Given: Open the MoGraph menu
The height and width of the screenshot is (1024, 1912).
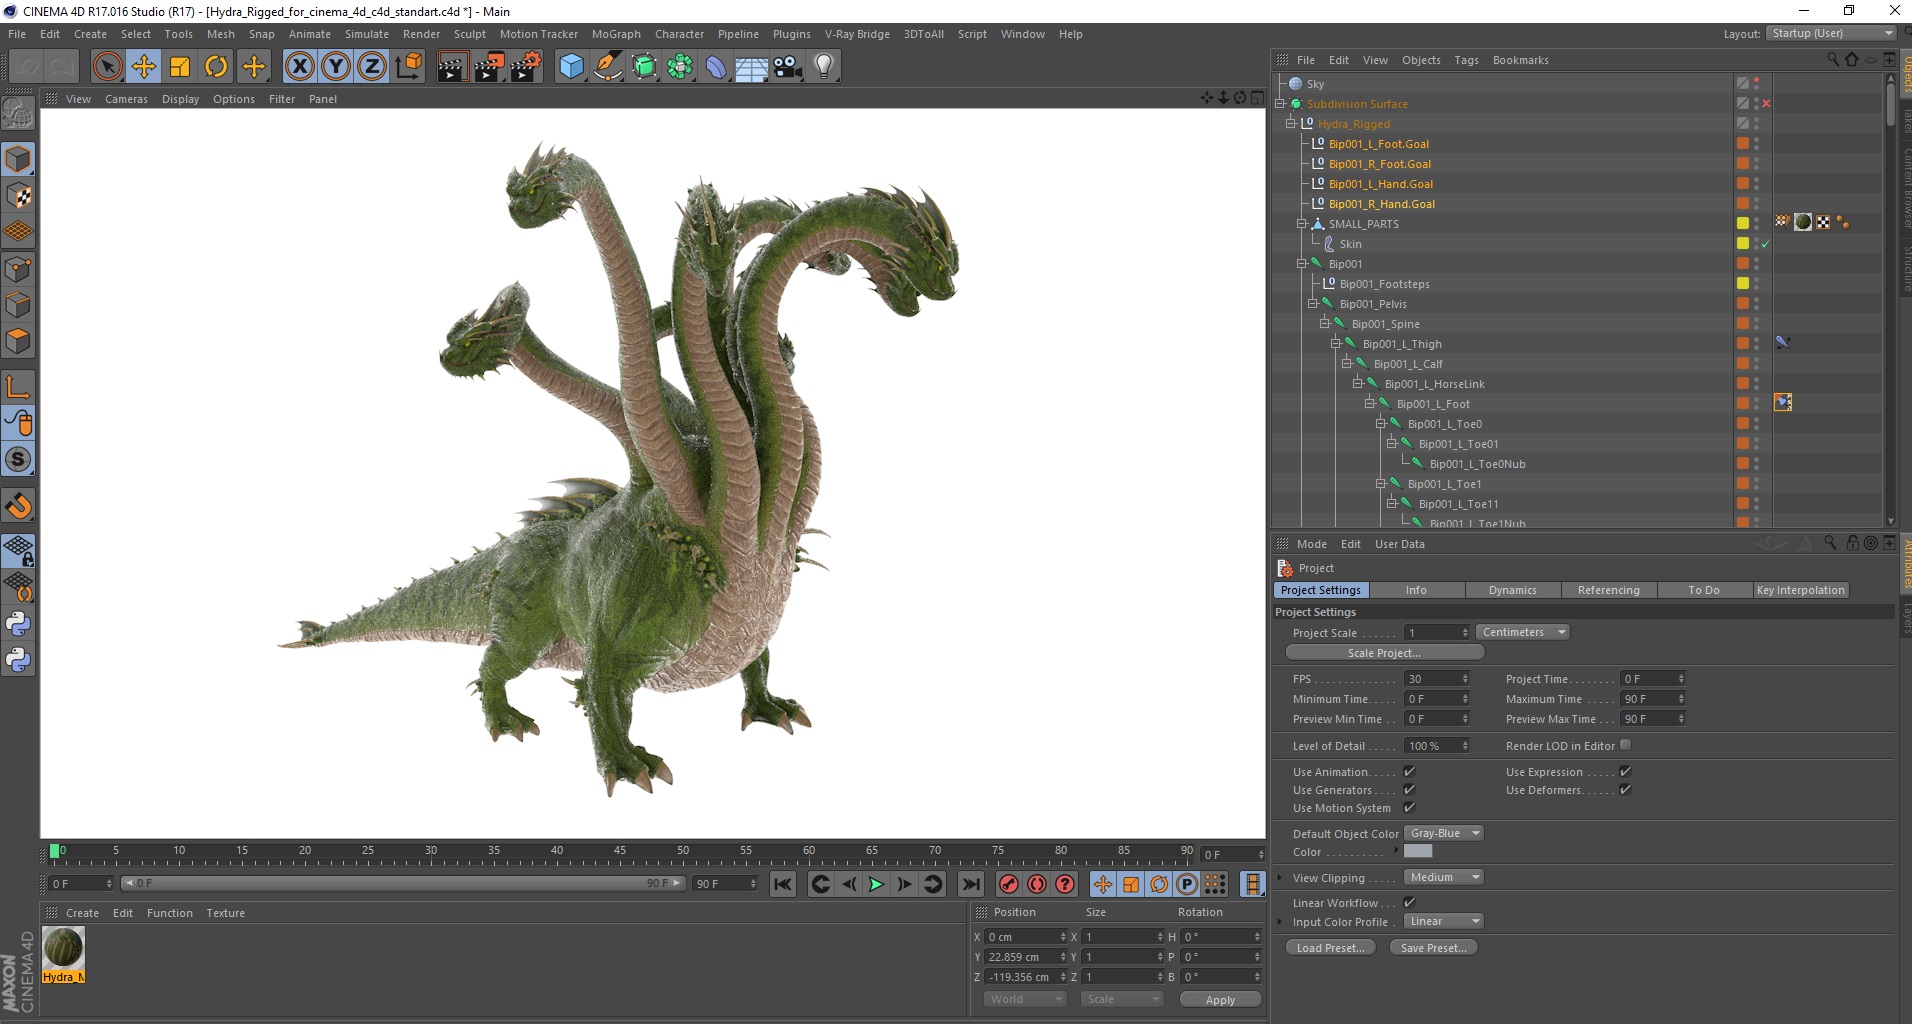Looking at the screenshot, I should [616, 34].
